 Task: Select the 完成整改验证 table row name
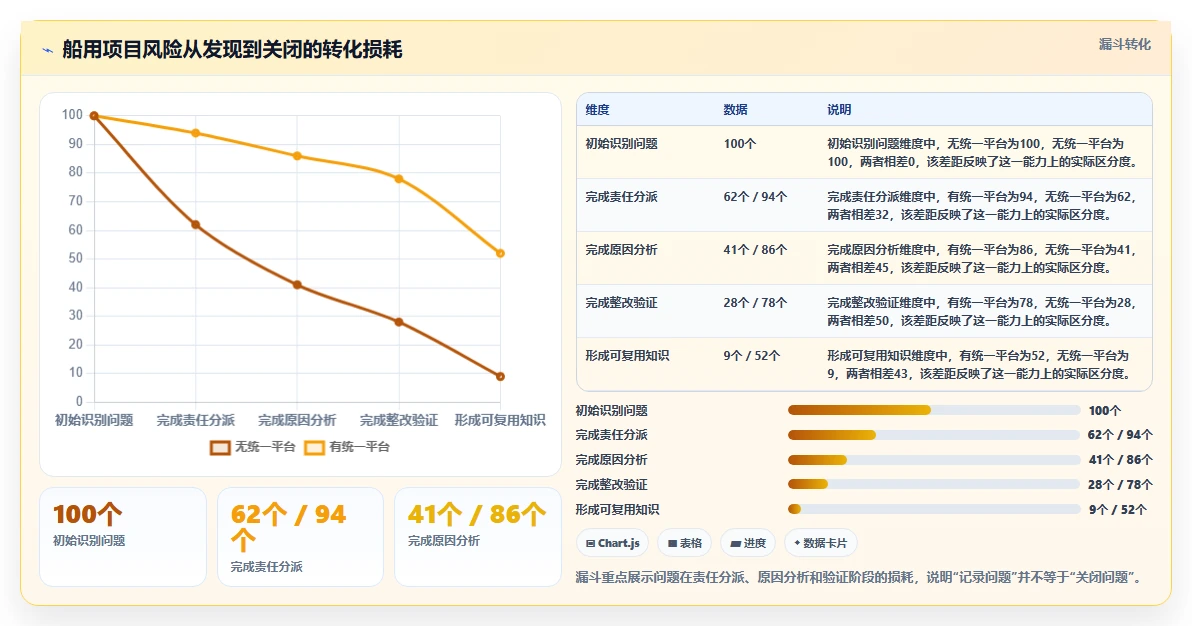(x=621, y=302)
